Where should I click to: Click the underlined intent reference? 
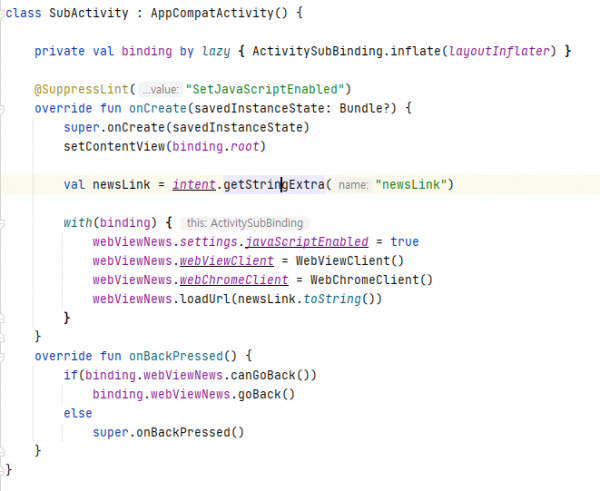194,184
